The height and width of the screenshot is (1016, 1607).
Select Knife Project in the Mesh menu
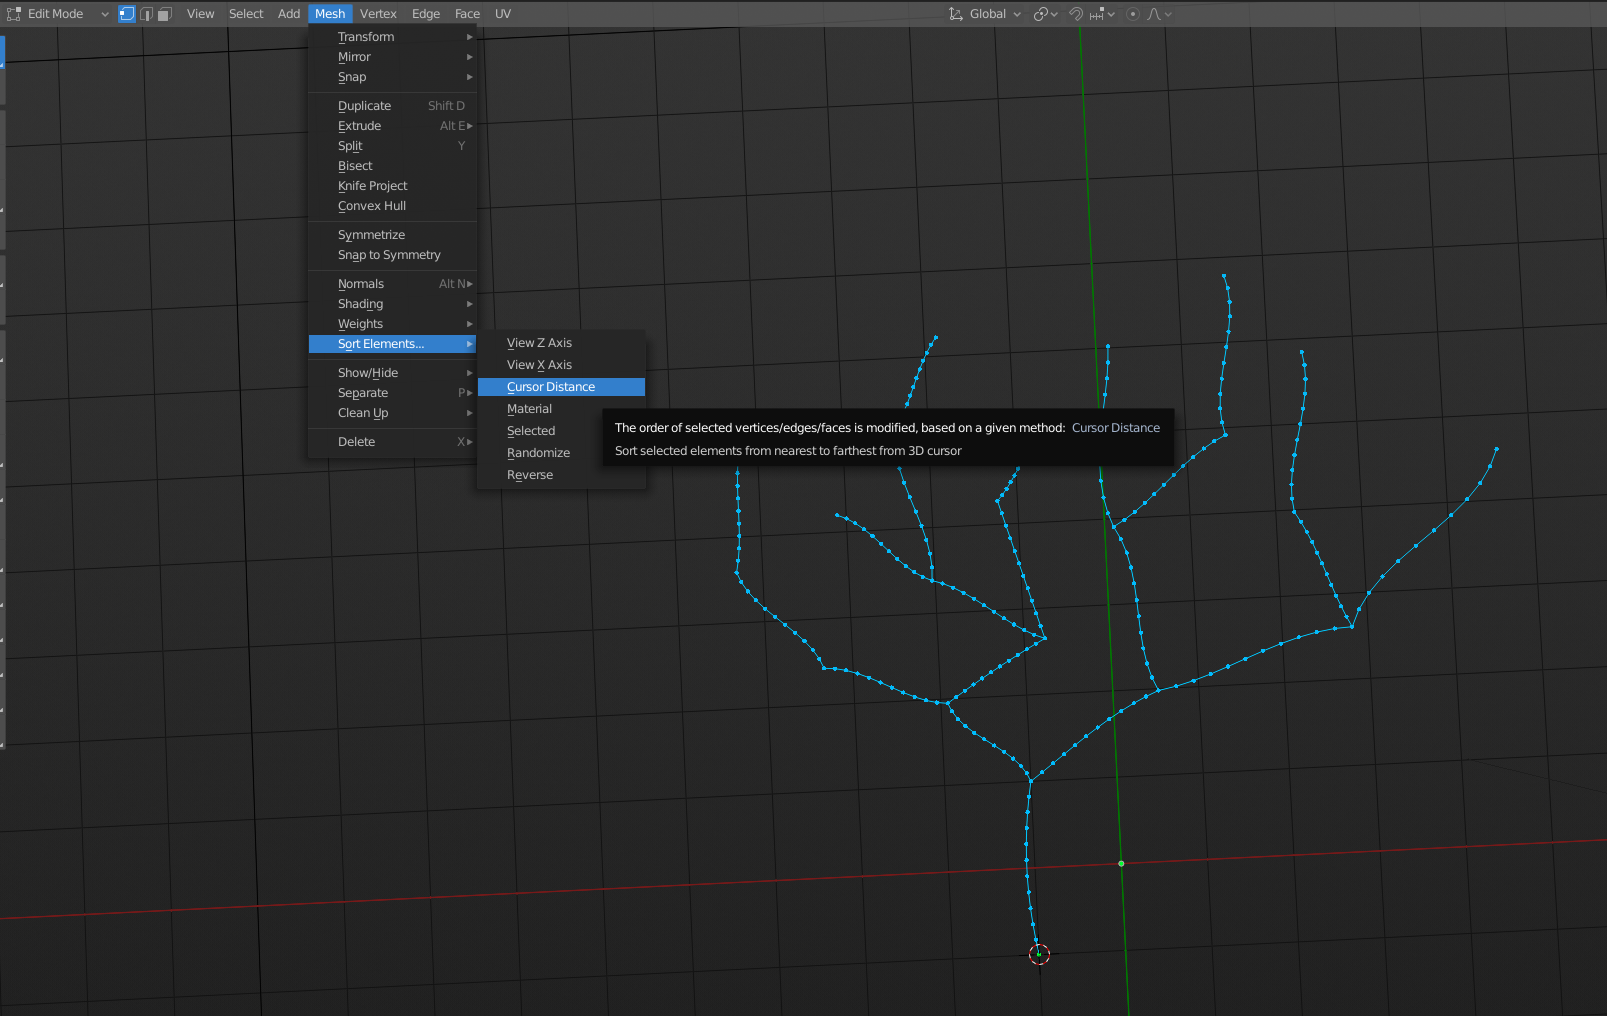392,186
